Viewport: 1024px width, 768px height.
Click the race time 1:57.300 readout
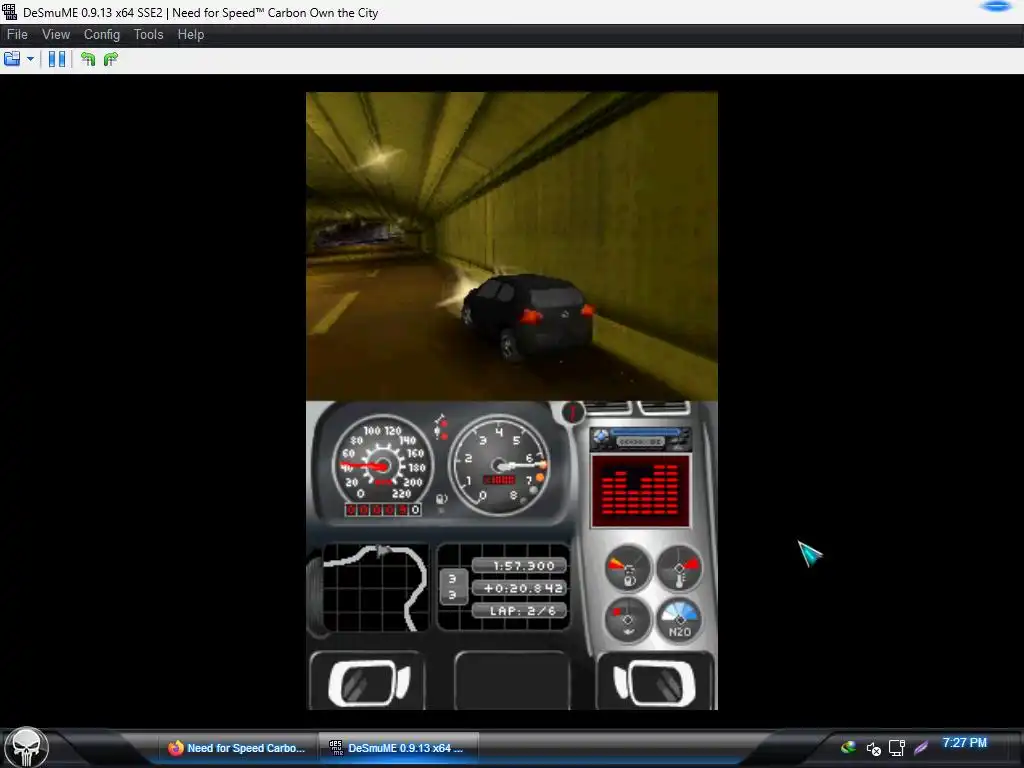tap(519, 566)
